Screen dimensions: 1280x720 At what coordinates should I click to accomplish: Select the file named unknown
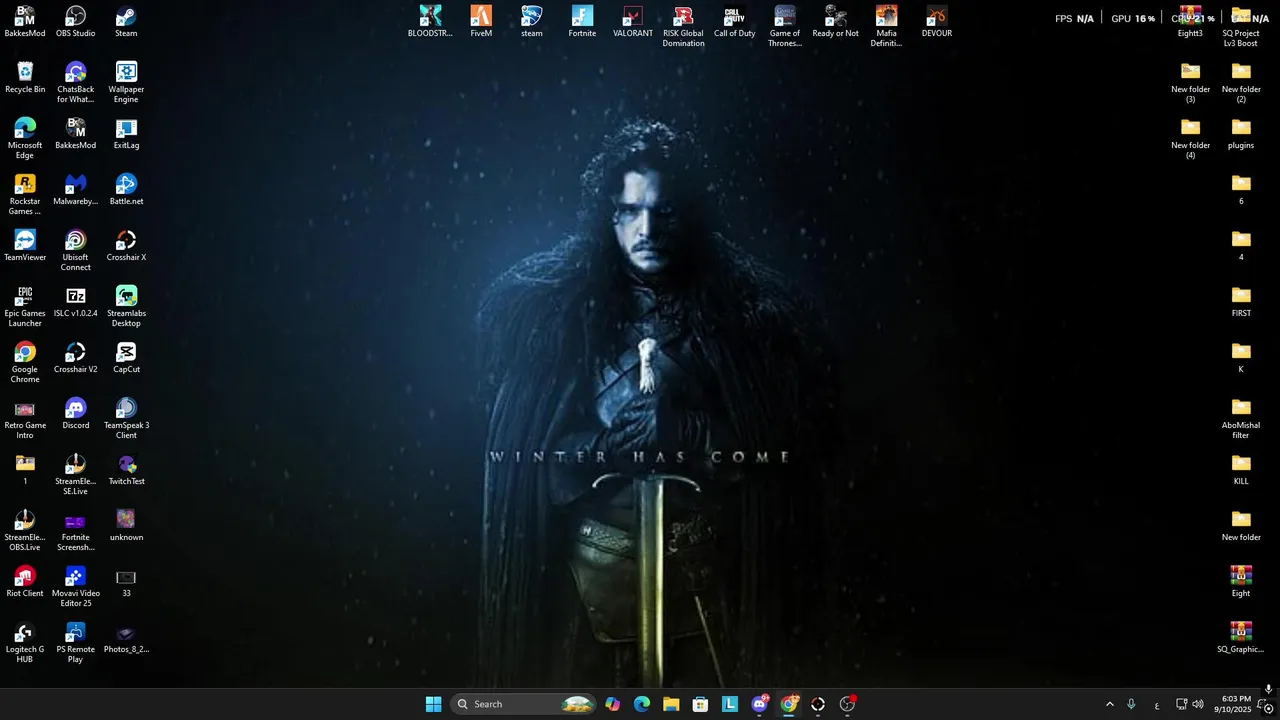(x=126, y=526)
